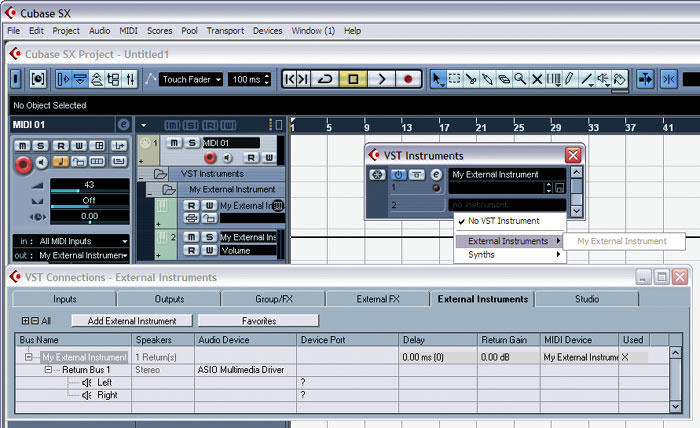The image size is (700, 428).
Task: Toggle Snap in the toolbar
Action: point(669,79)
